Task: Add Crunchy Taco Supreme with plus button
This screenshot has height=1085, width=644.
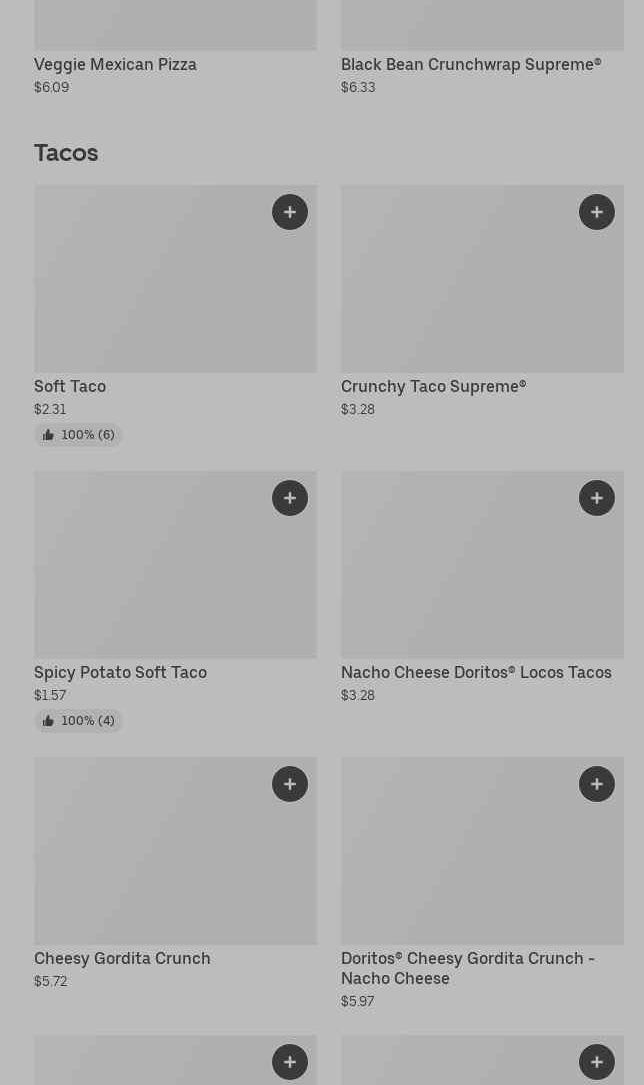Action: coord(597,212)
